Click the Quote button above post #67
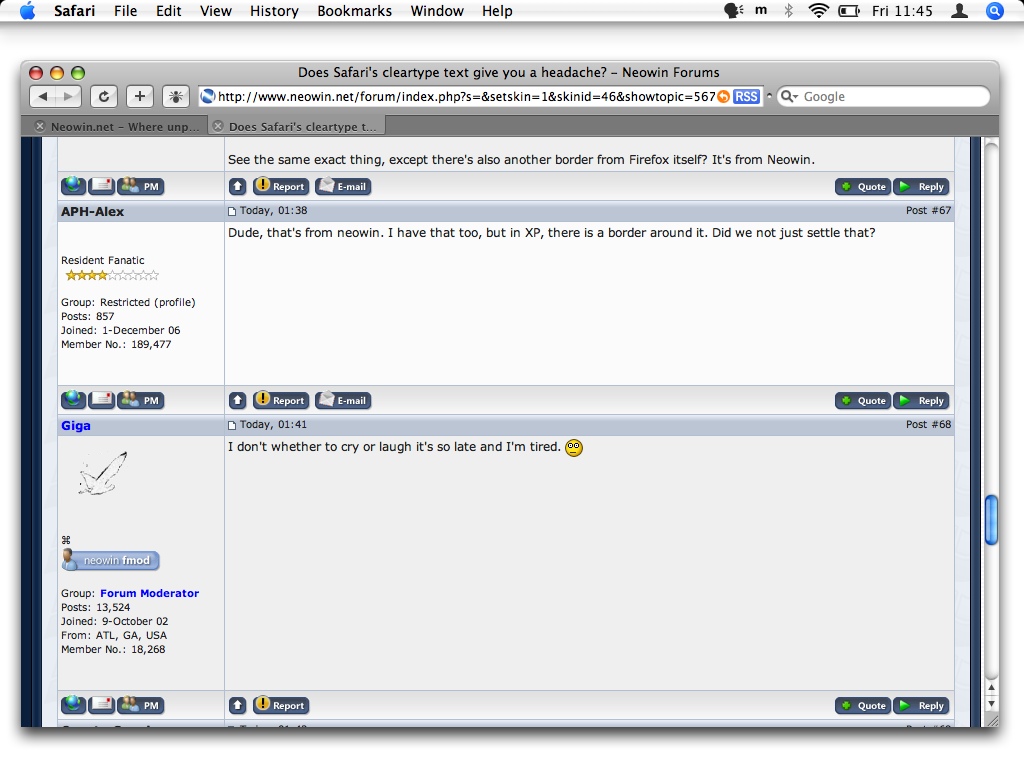This screenshot has height=768, width=1024. coord(863,187)
